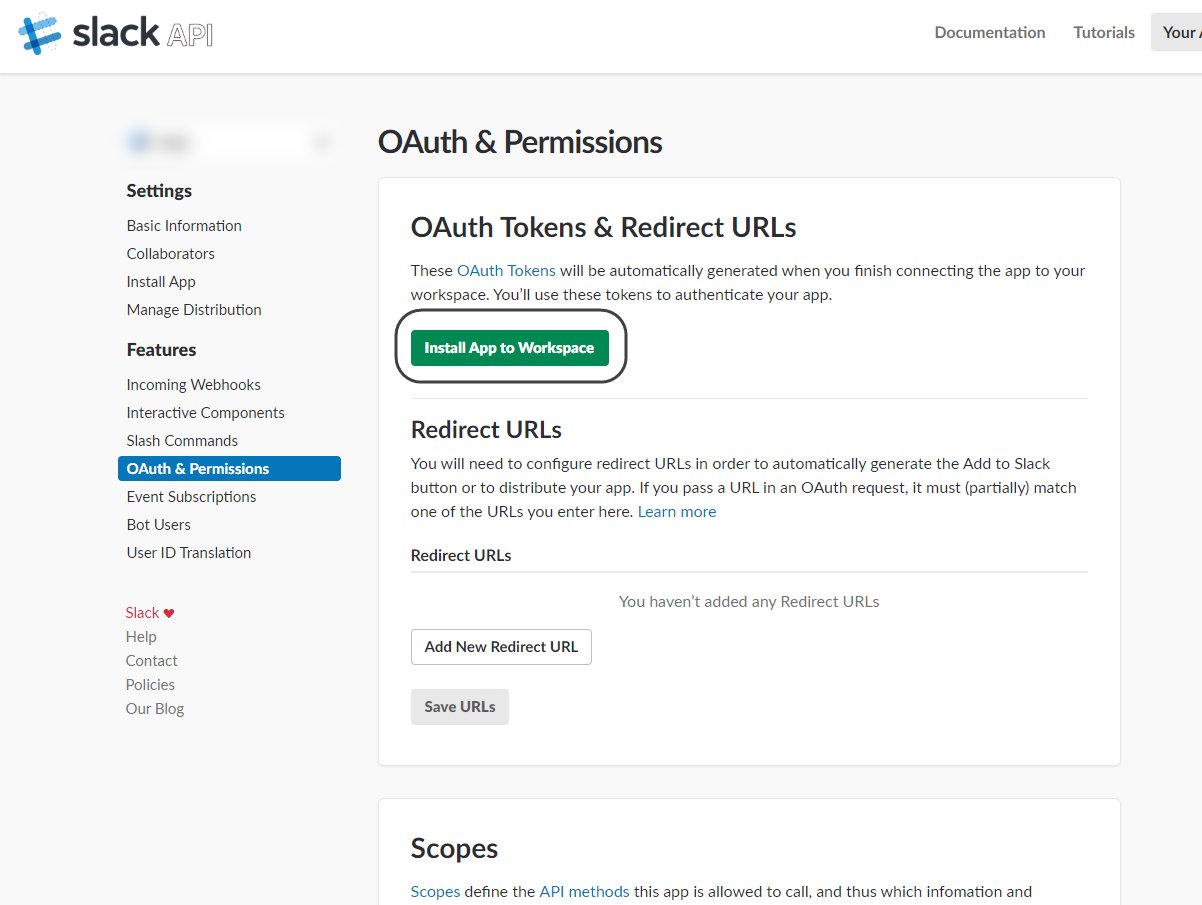Open Incoming Webhooks feature
The image size is (1202, 905).
194,385
